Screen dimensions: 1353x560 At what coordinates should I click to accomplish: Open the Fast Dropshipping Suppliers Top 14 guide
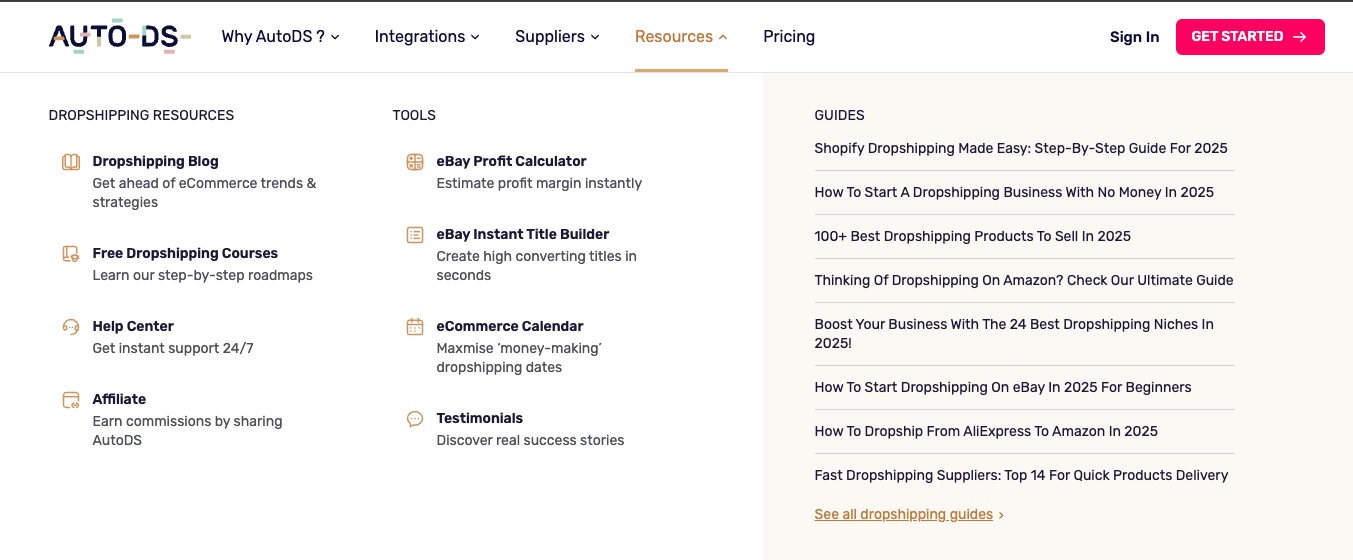point(1021,475)
